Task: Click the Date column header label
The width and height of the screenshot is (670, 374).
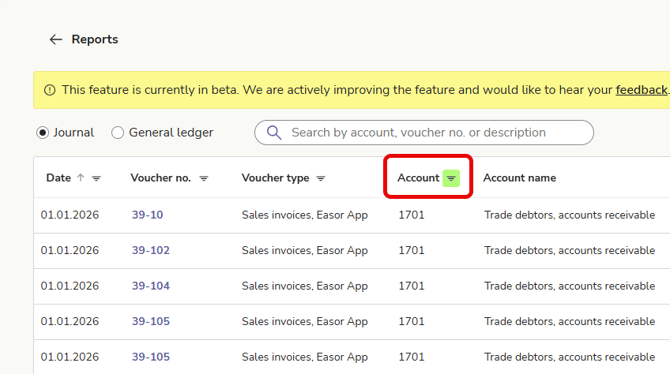Action: pyautogui.click(x=59, y=178)
